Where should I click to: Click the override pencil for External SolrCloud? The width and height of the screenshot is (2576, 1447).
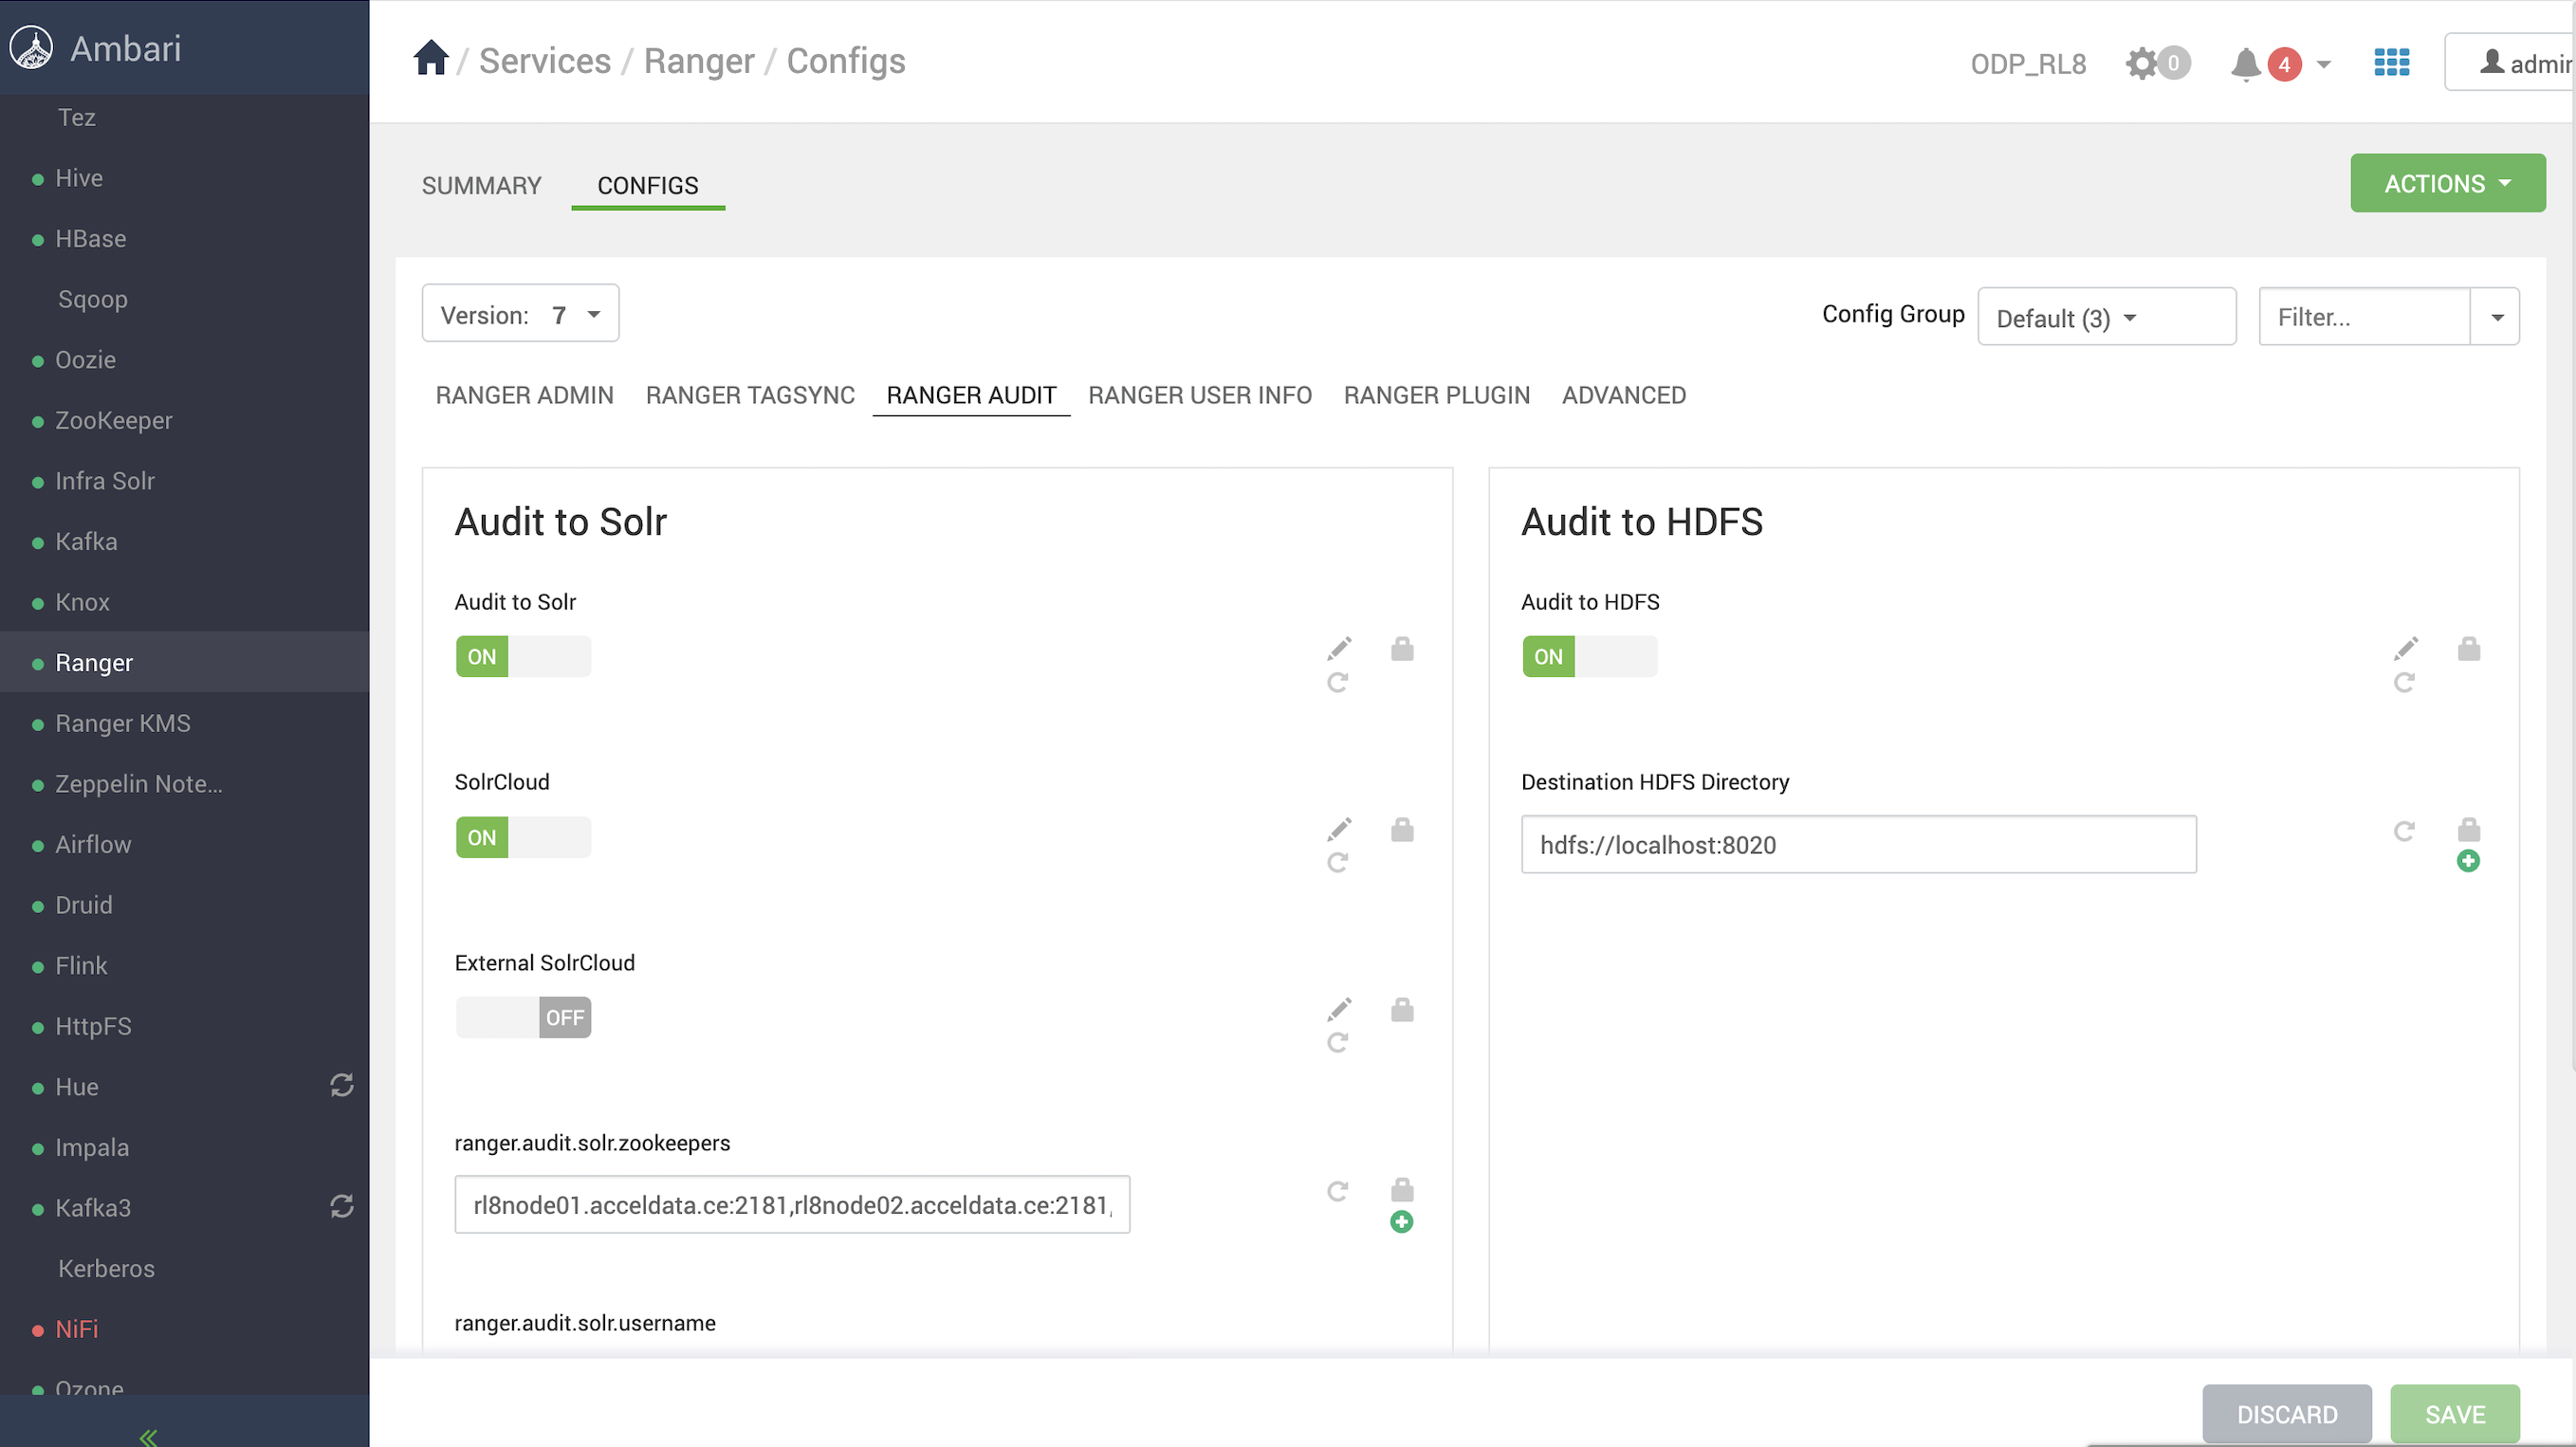click(1339, 1009)
